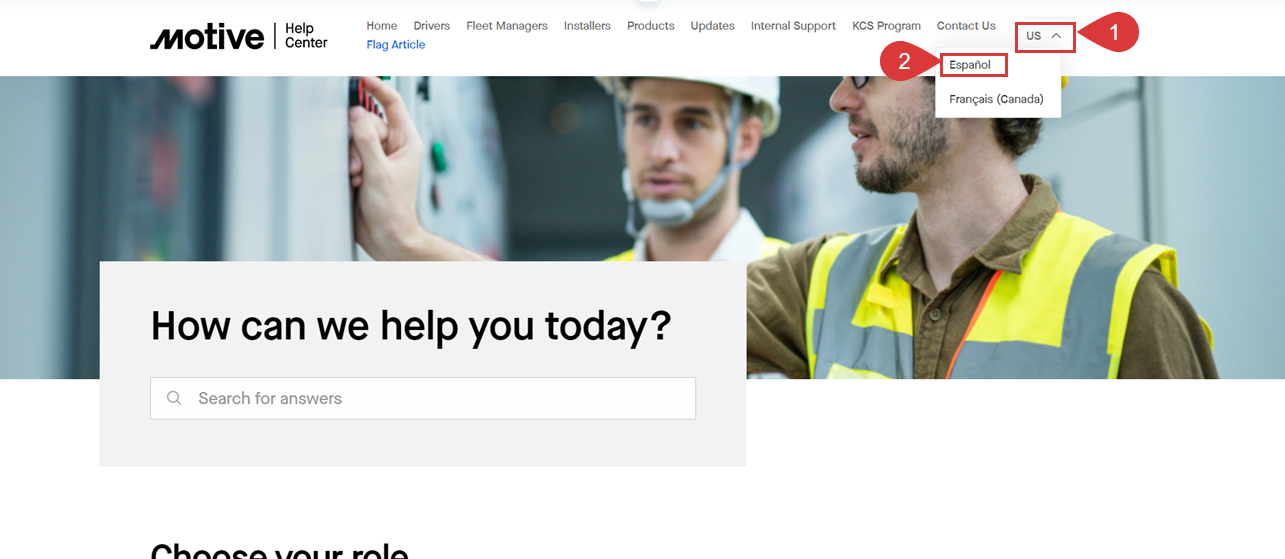
Task: Open Fleet Managers navigation item
Action: pos(507,26)
